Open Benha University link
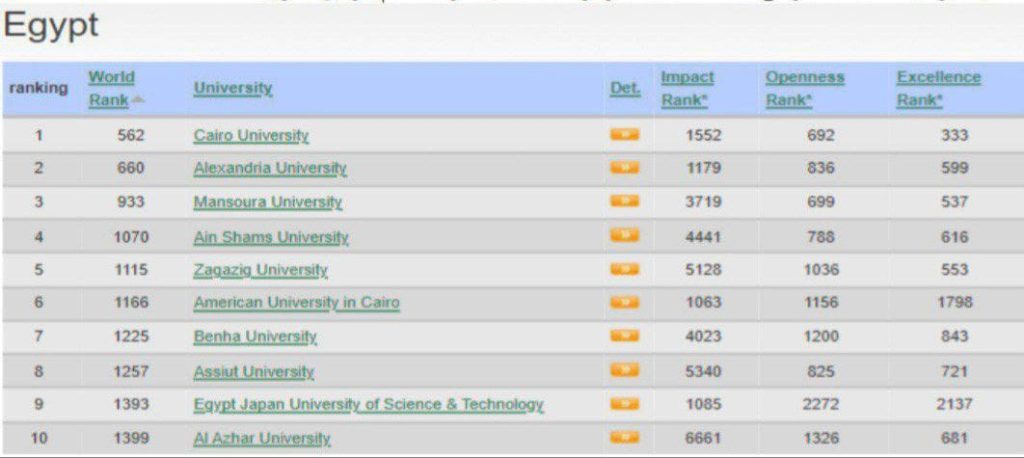Image resolution: width=1024 pixels, height=458 pixels. click(x=255, y=337)
